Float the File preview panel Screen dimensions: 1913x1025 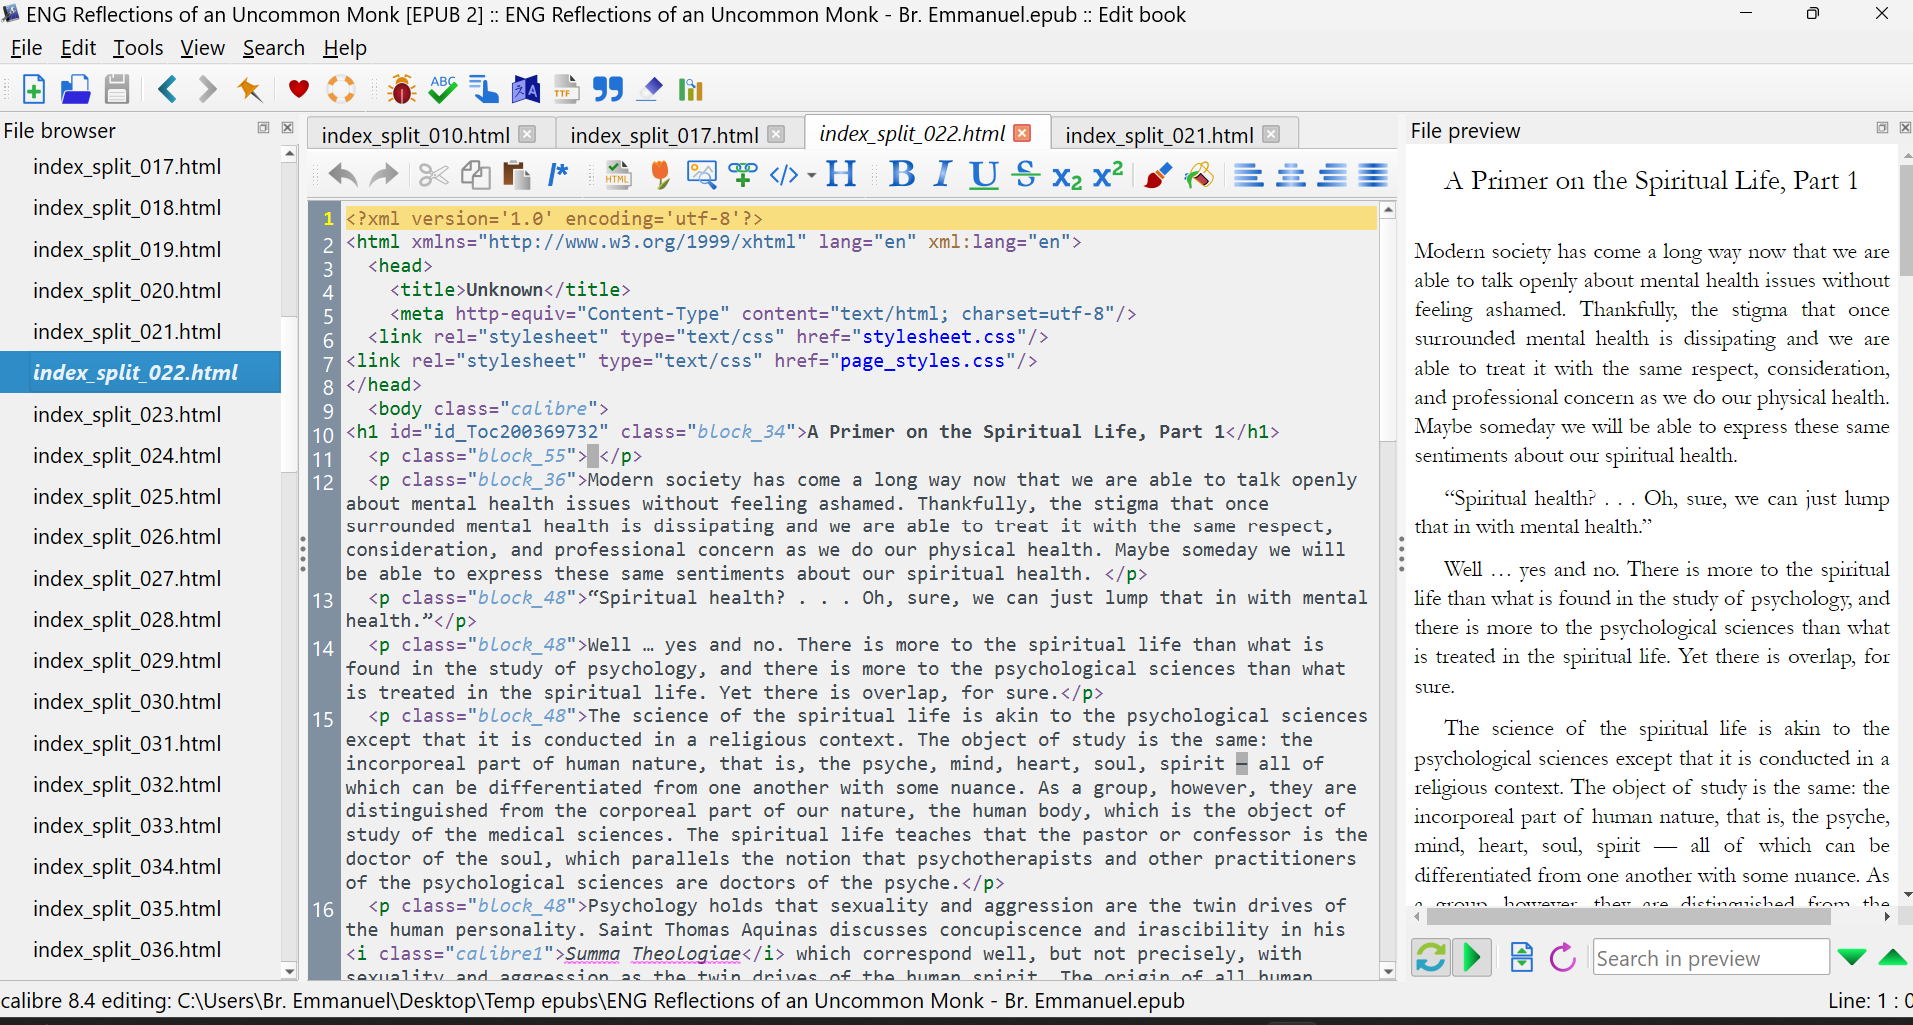pos(1882,128)
